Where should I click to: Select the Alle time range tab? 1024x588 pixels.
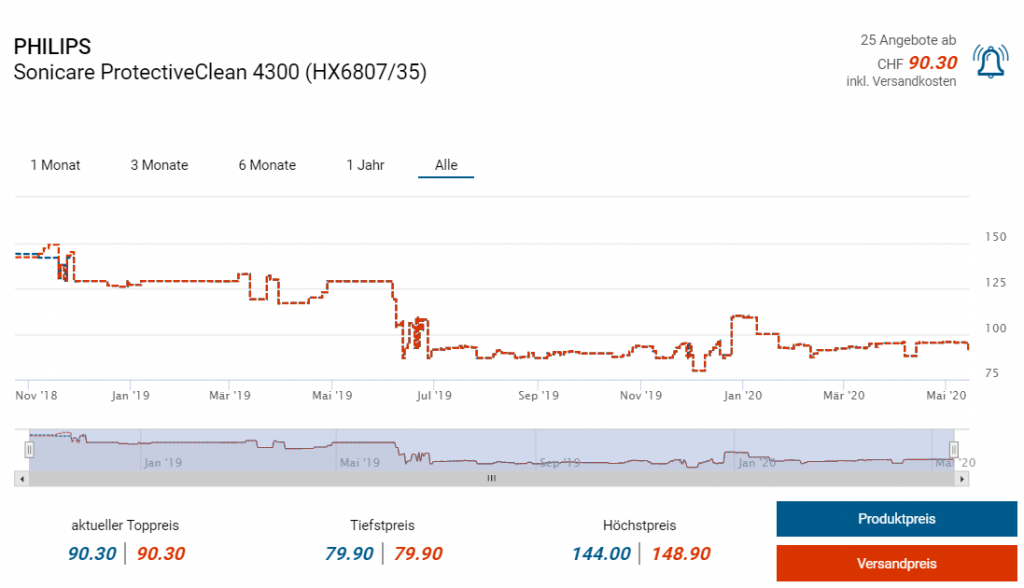446,165
